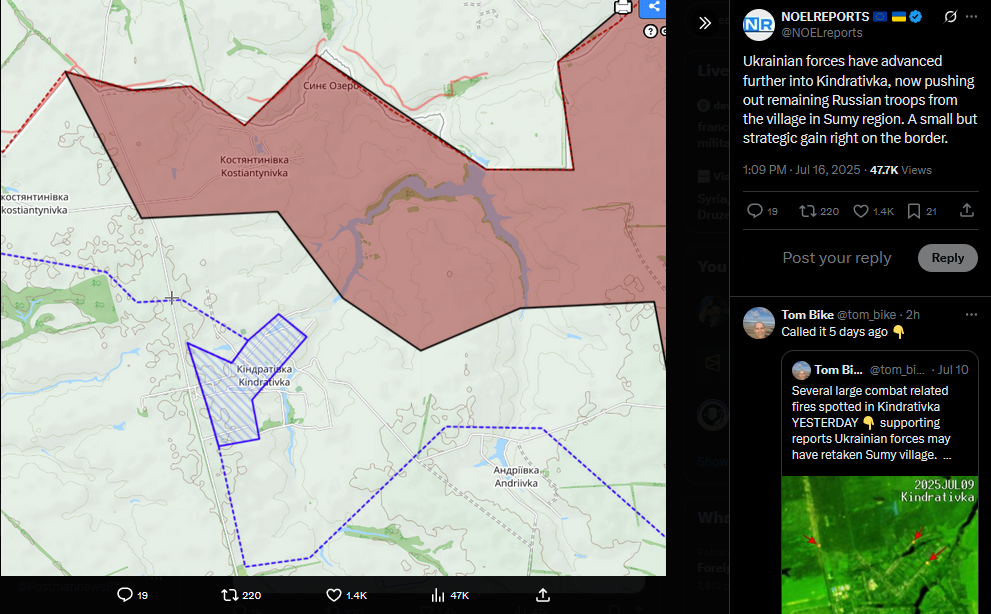The height and width of the screenshot is (614, 991).
Task: Click the blue hatched area near Kindrativka
Action: pos(231,405)
